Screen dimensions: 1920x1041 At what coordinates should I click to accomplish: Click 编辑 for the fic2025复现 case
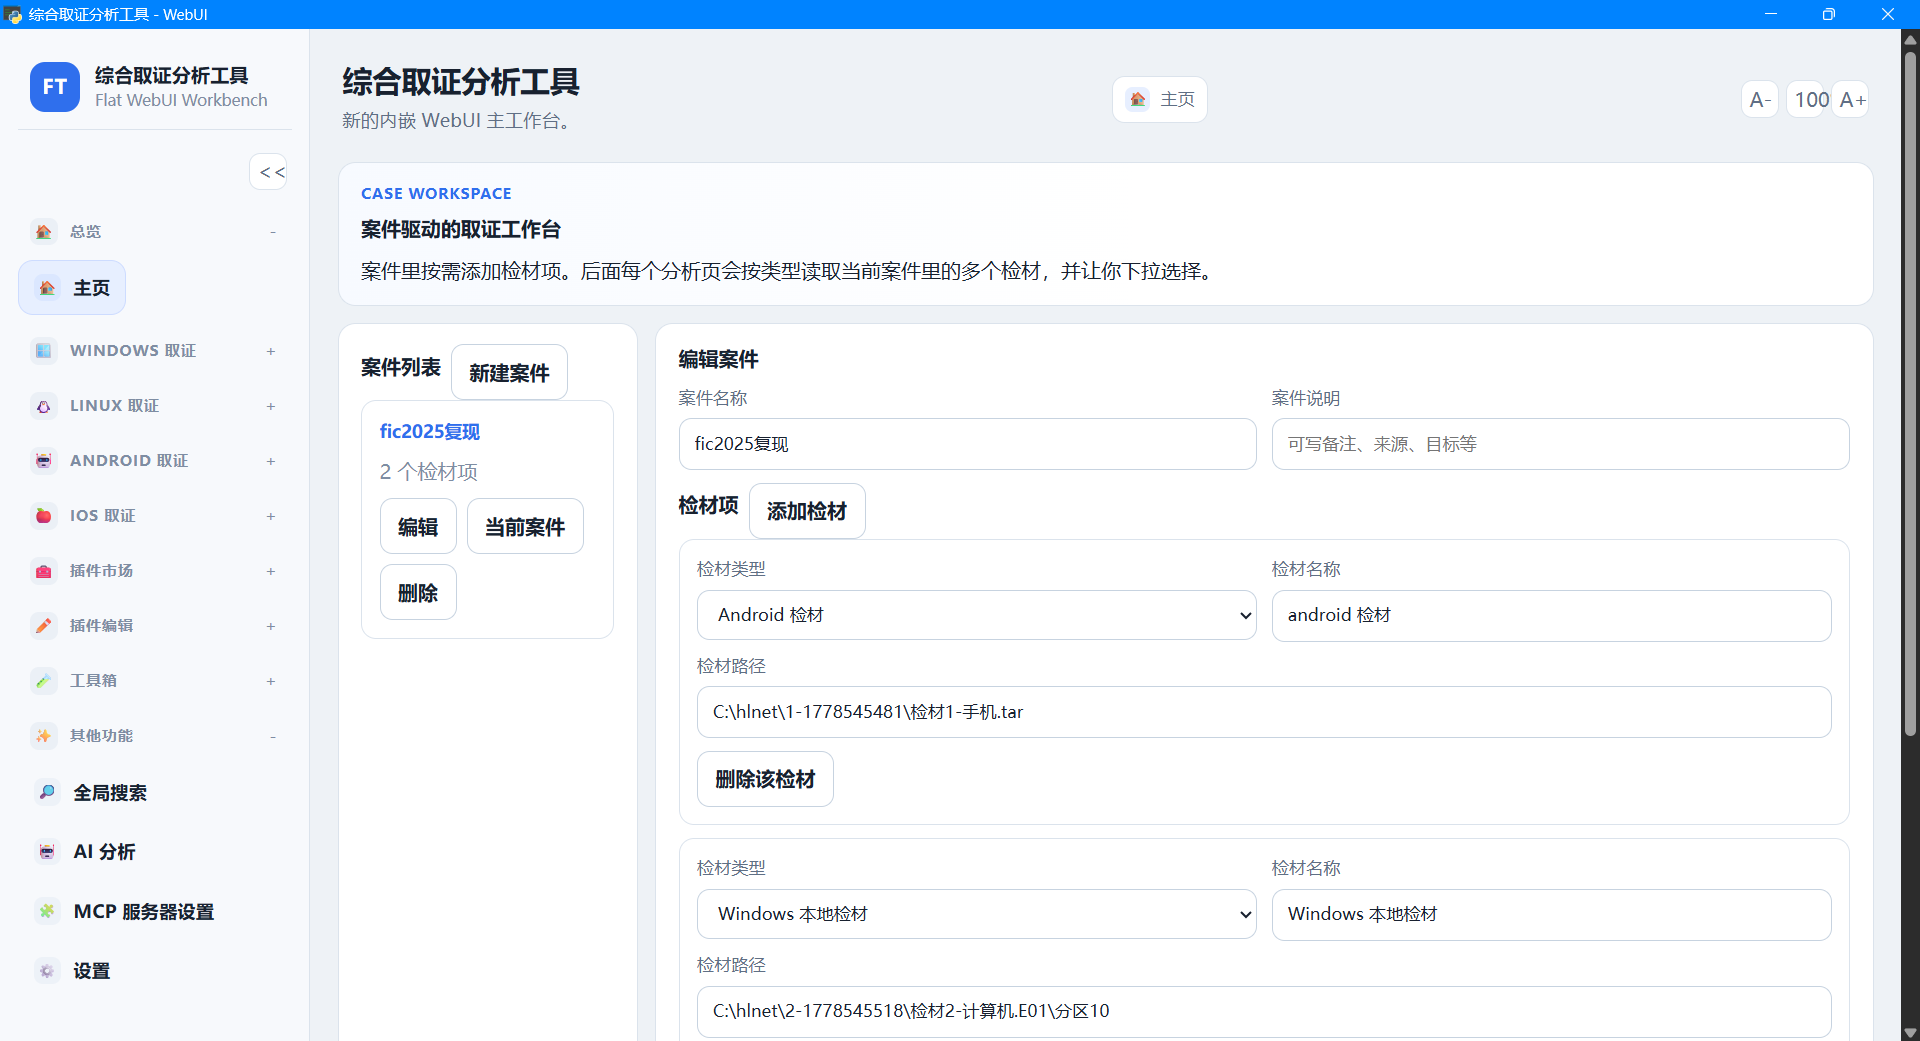[418, 526]
